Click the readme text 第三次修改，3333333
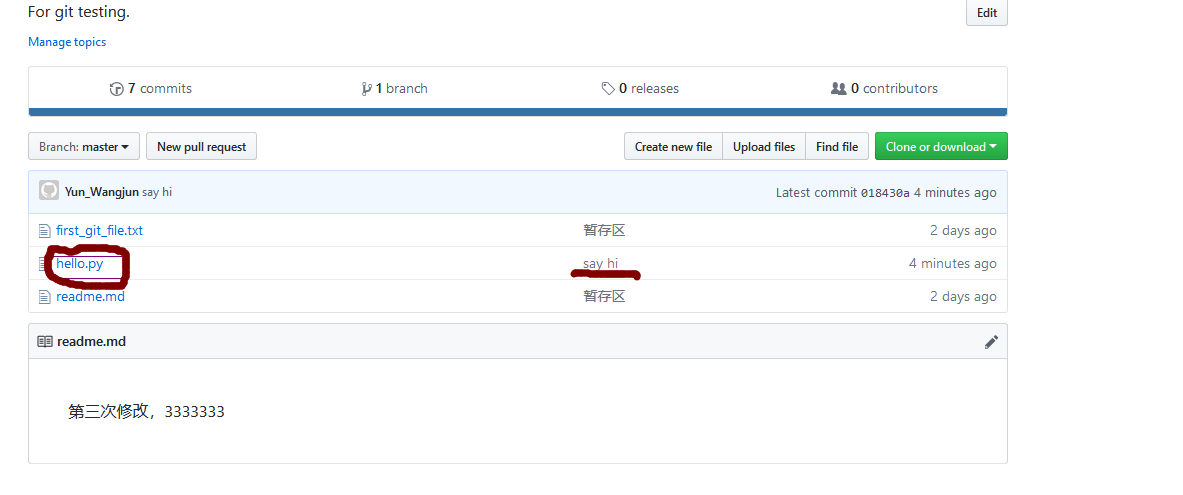Screen dimensions: 1183x495 [x=146, y=412]
